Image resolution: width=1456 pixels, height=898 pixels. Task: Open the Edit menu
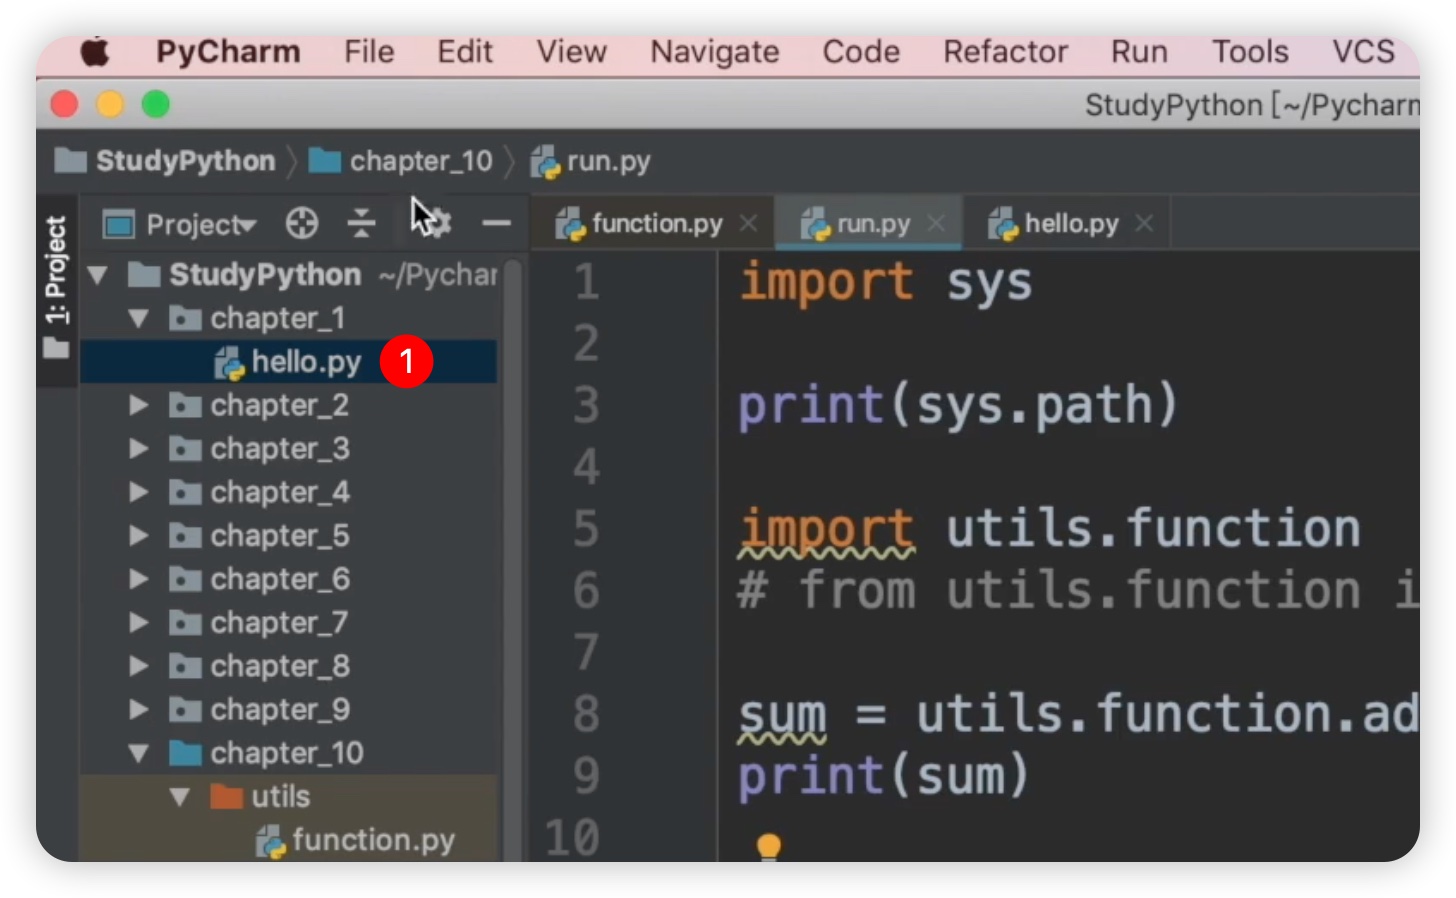pos(465,52)
